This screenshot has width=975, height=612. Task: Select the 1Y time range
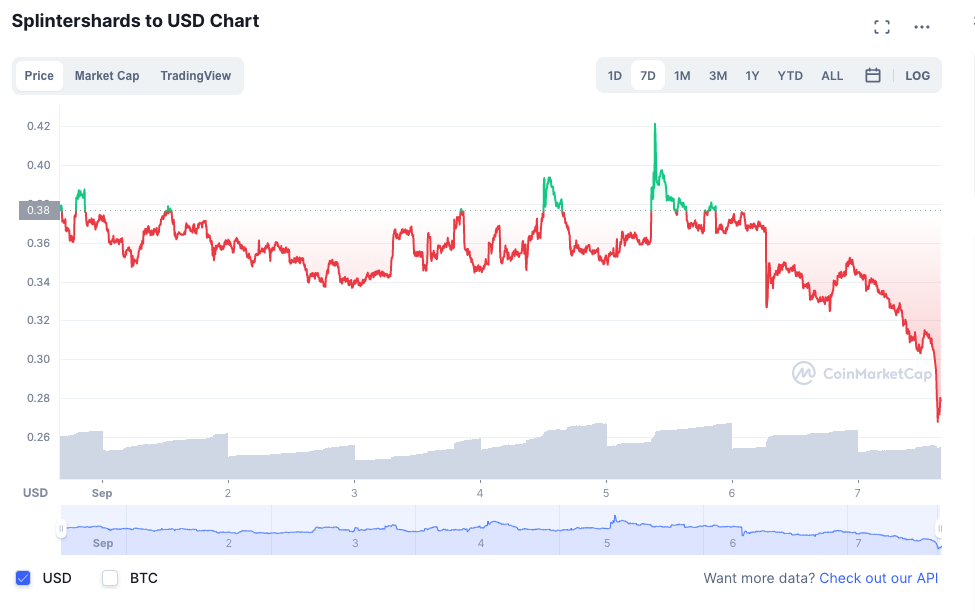click(752, 76)
